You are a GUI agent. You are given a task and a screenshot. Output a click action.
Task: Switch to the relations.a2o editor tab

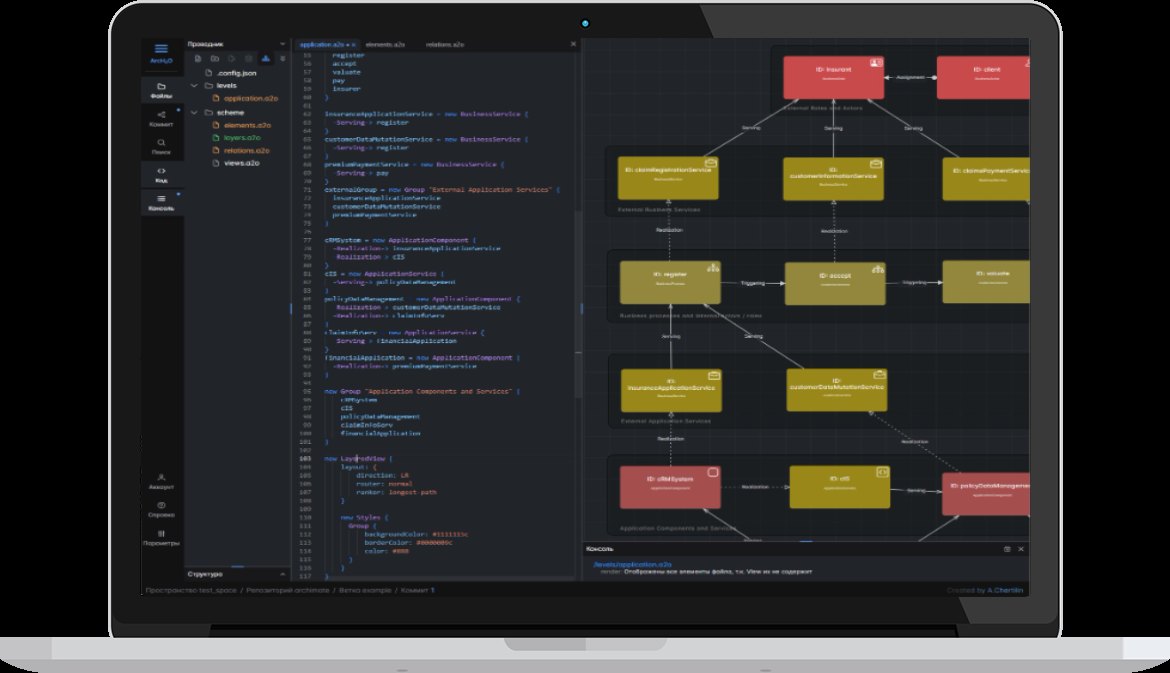point(445,45)
